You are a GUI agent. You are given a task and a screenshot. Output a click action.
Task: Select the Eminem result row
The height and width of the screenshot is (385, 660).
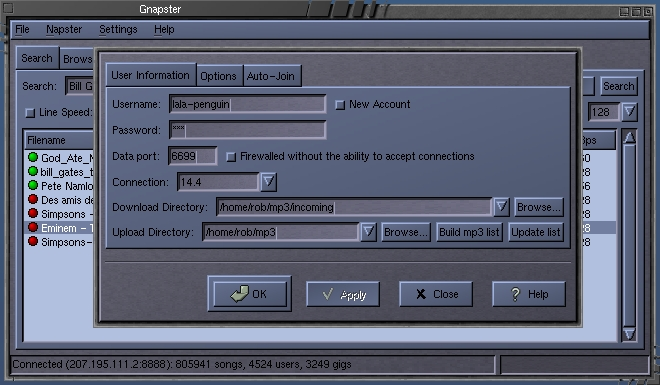pyautogui.click(x=59, y=228)
